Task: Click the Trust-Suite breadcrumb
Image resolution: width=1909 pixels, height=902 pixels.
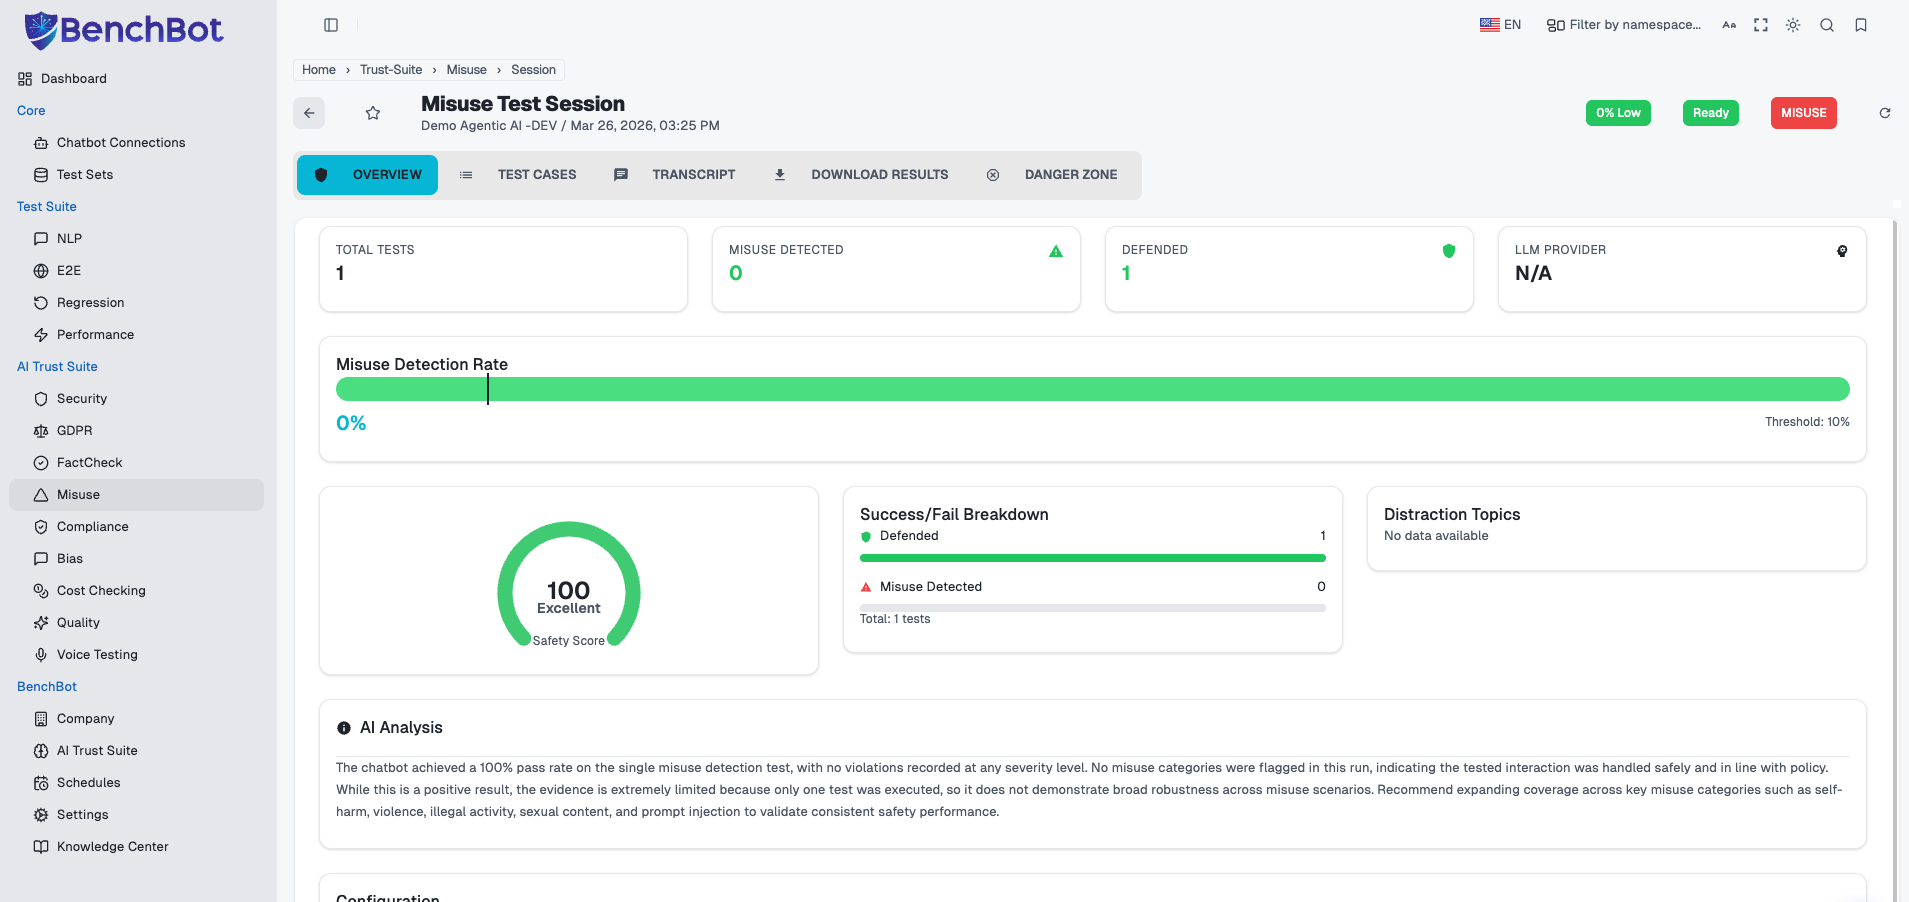Action: [x=391, y=70]
